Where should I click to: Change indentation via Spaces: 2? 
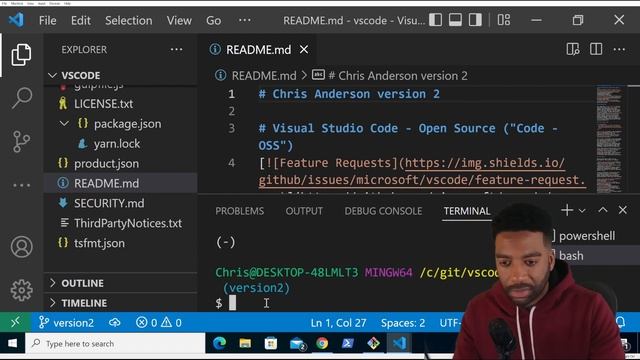[x=403, y=323]
